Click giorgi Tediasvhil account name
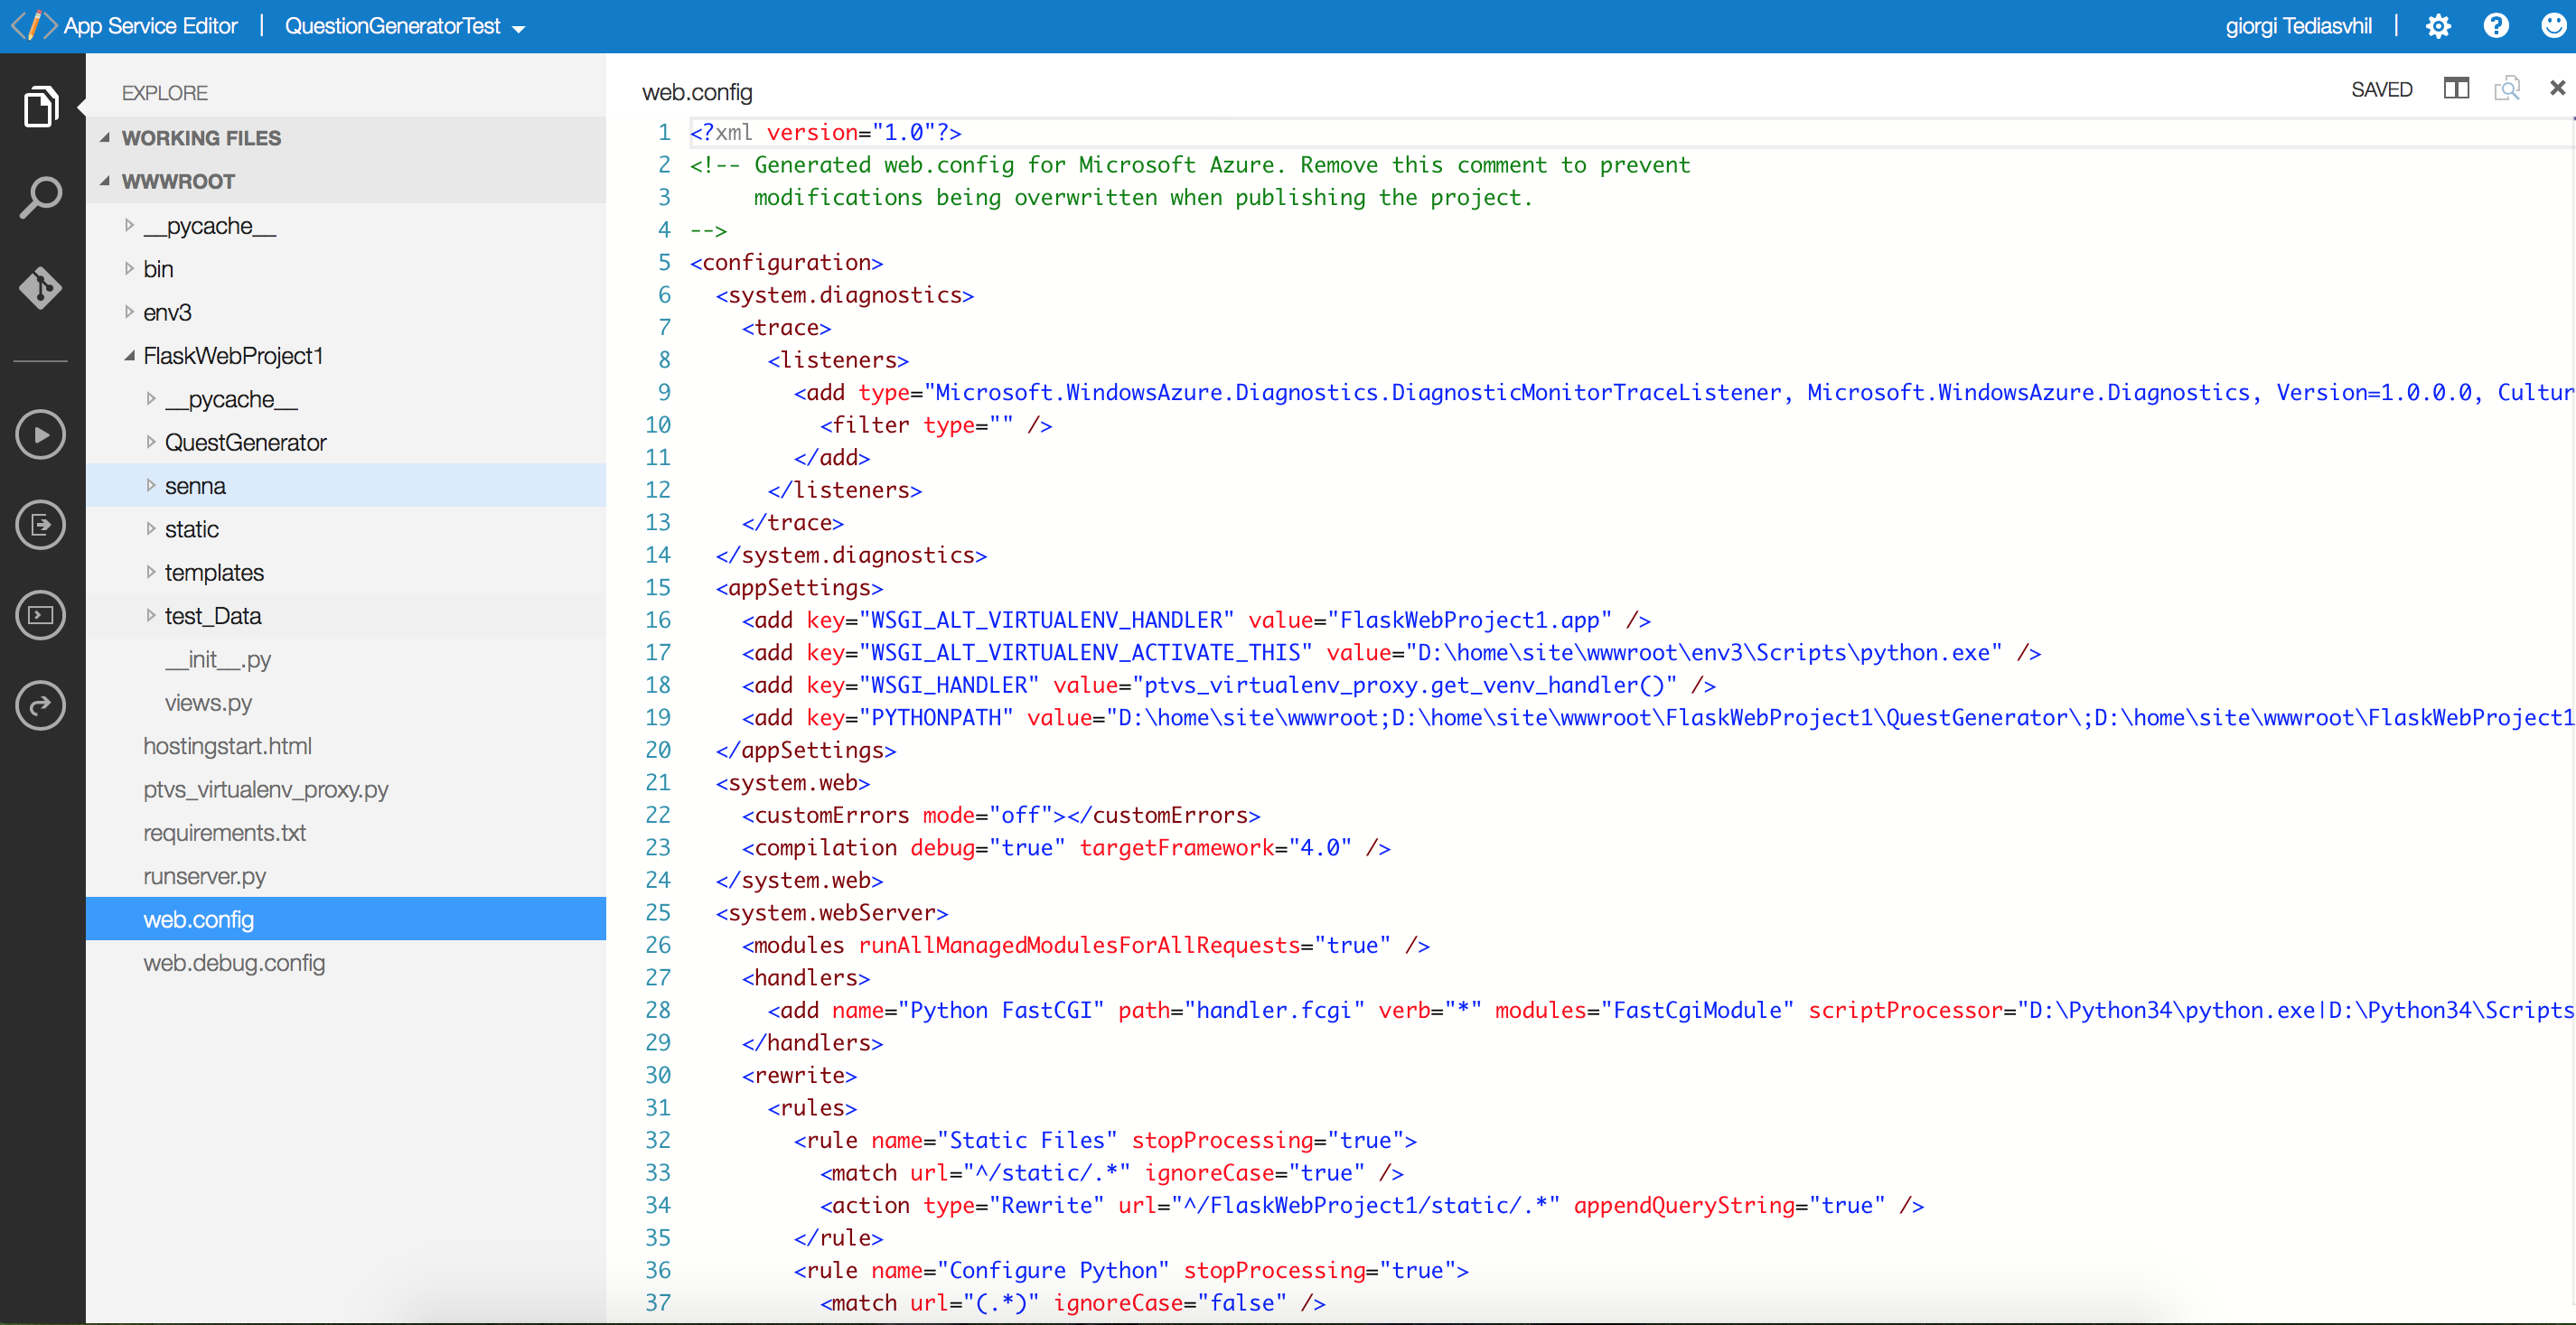Viewport: 2576px width, 1325px height. [2298, 27]
